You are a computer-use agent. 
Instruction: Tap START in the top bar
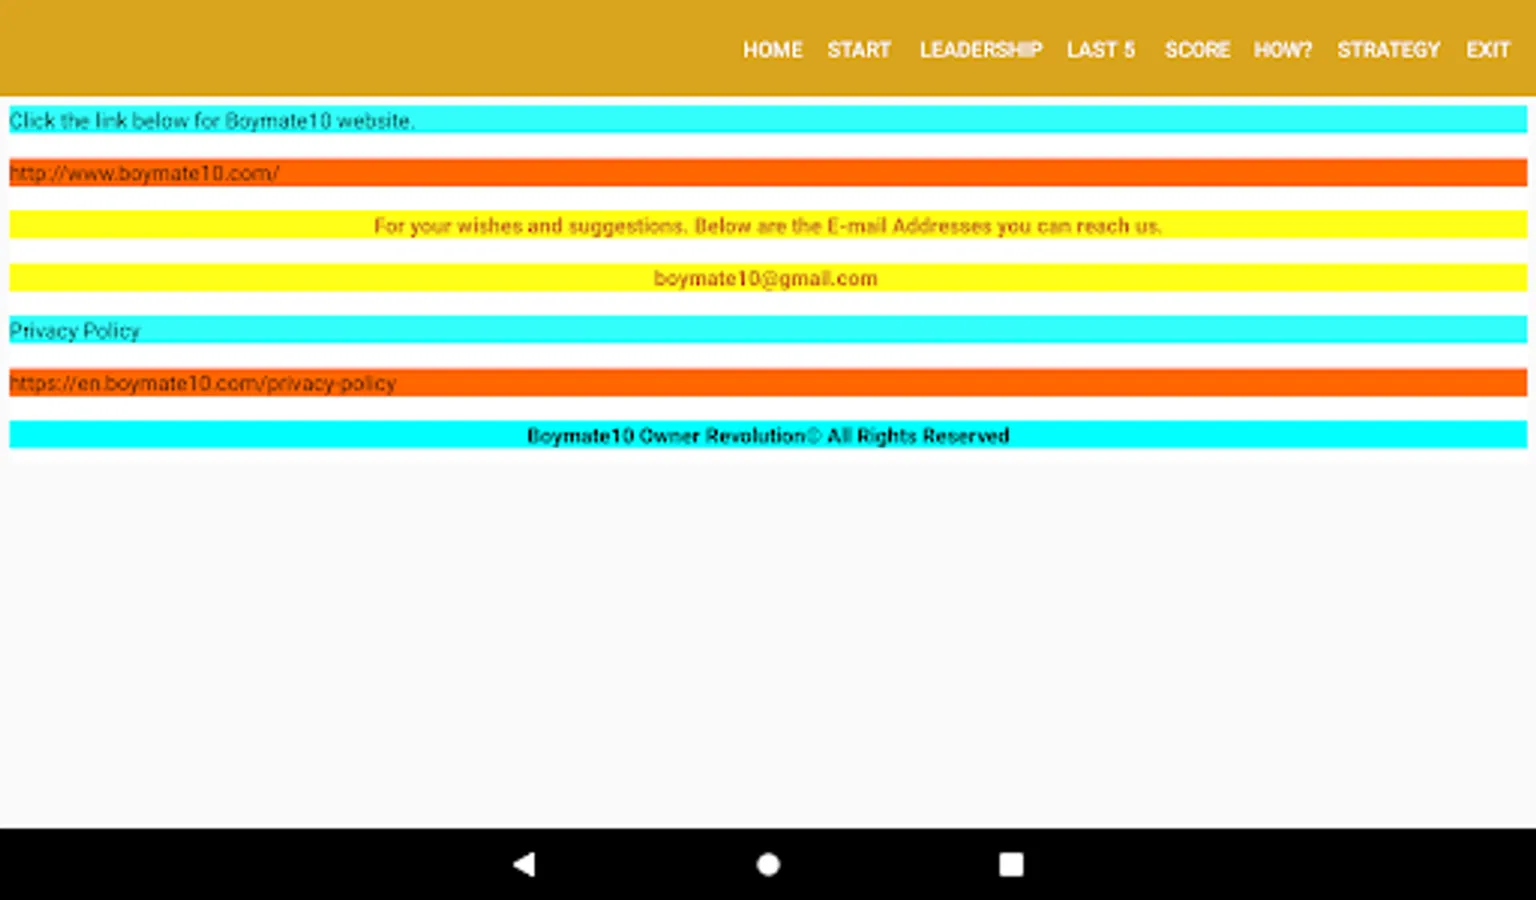pos(858,49)
